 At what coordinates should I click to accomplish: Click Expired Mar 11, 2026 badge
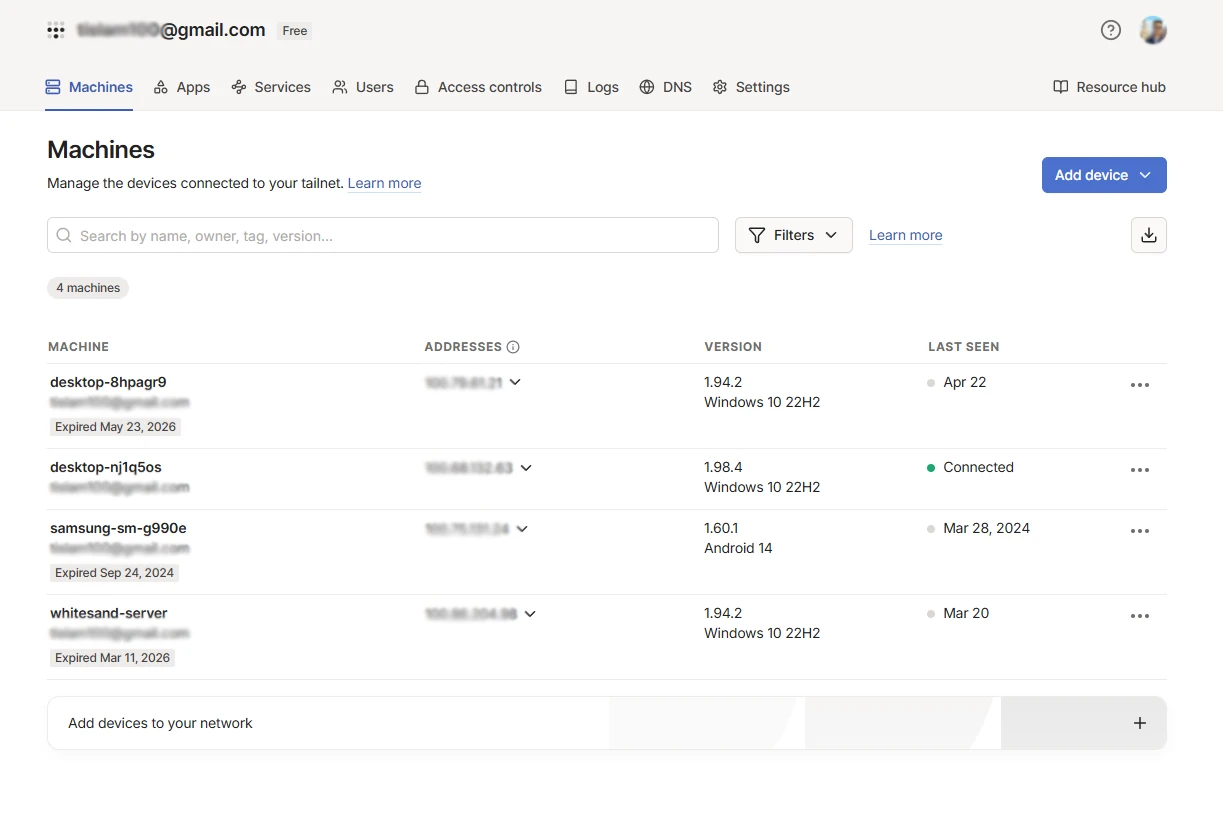tap(113, 658)
